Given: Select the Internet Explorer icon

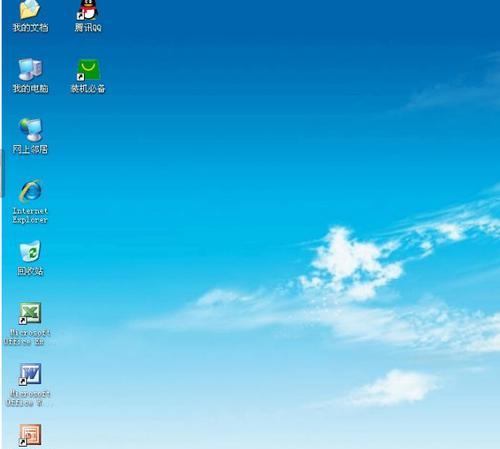Looking at the screenshot, I should [x=30, y=191].
